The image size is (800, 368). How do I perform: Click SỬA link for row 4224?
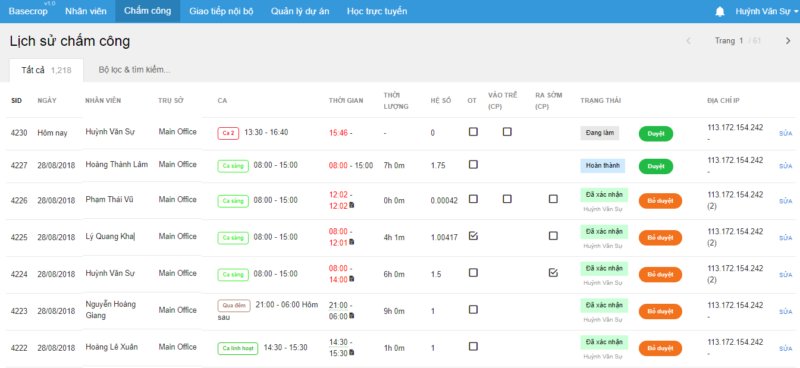pyautogui.click(x=786, y=275)
